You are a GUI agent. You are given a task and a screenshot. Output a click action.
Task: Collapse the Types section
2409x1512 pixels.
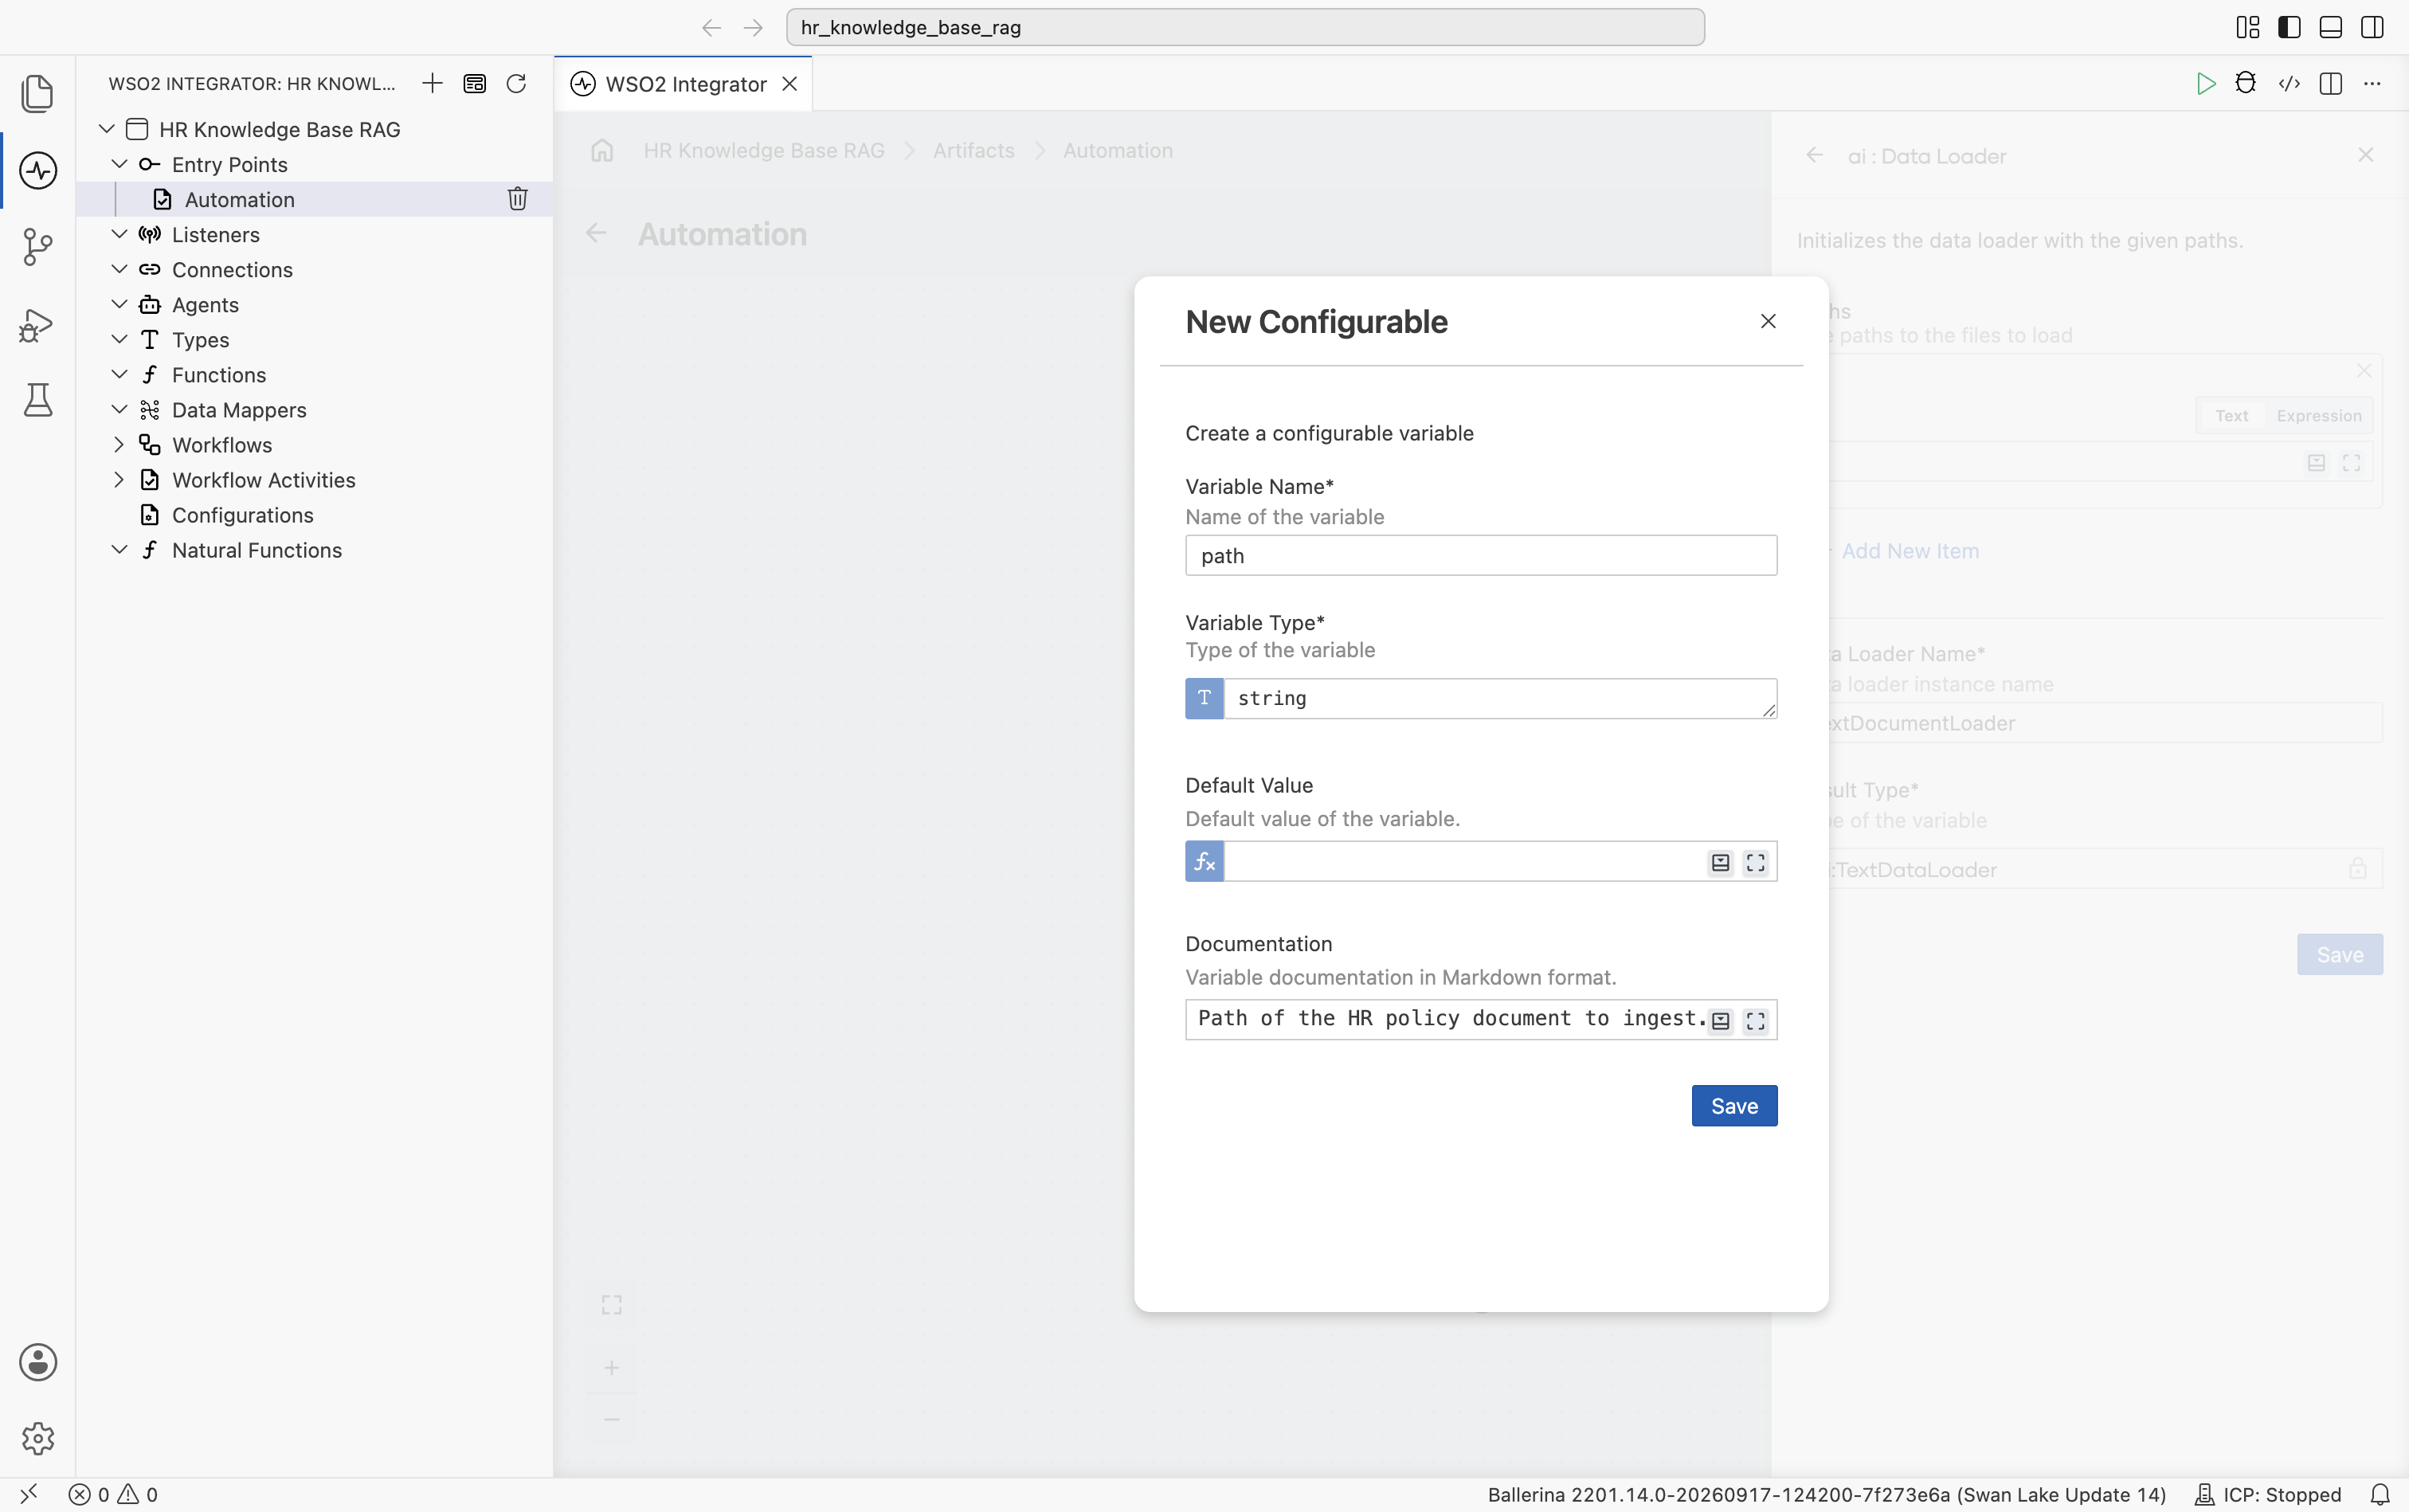coord(119,339)
